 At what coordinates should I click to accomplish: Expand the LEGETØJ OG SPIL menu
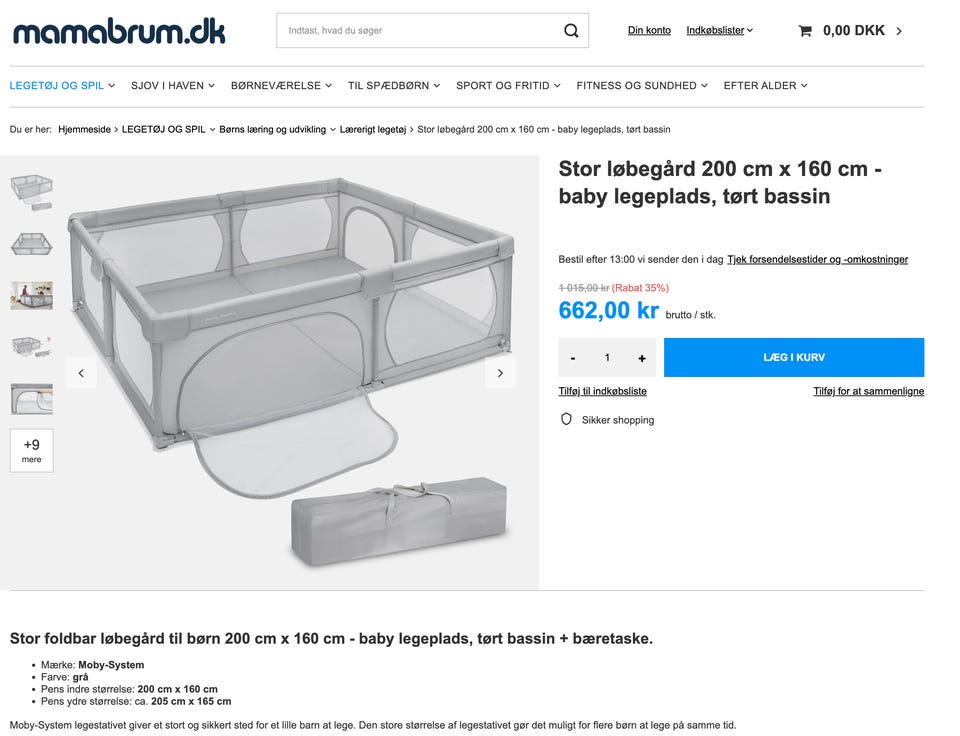pos(62,86)
